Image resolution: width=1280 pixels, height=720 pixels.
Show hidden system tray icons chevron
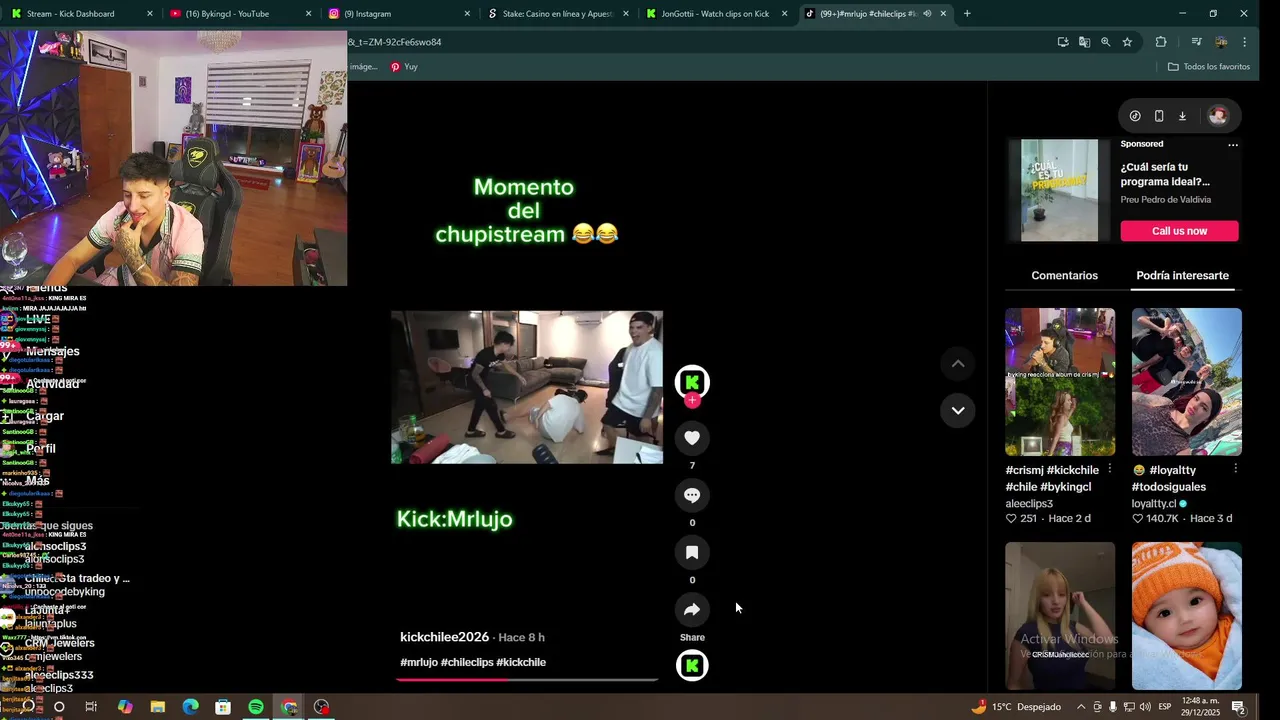click(x=1081, y=707)
